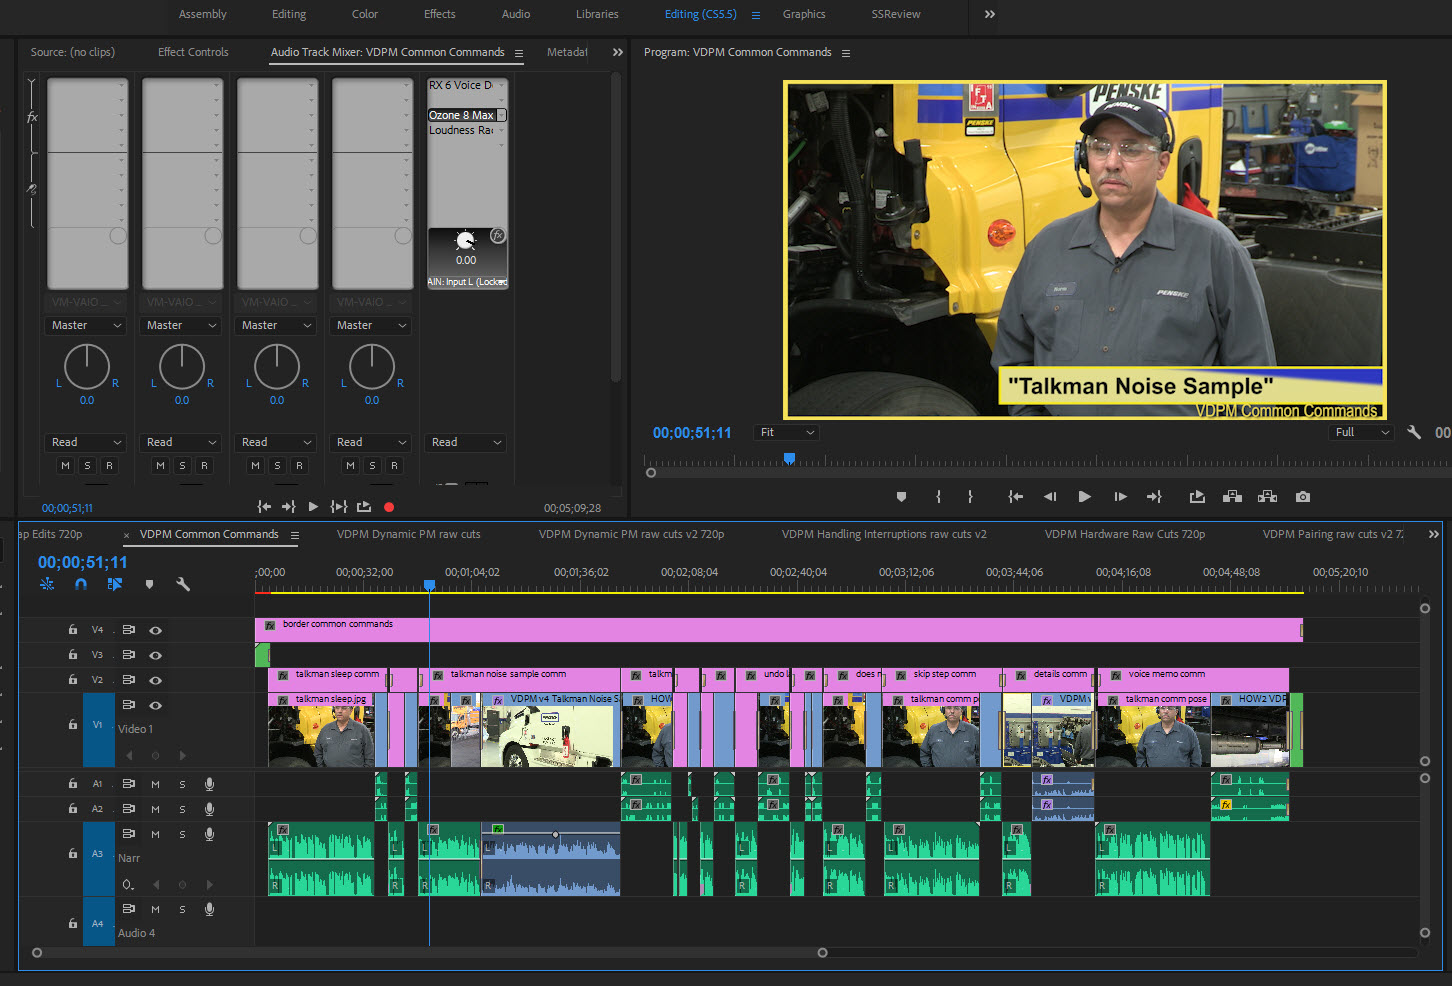Go to Out point in Program monitor
The image size is (1452, 986).
pyautogui.click(x=1154, y=497)
